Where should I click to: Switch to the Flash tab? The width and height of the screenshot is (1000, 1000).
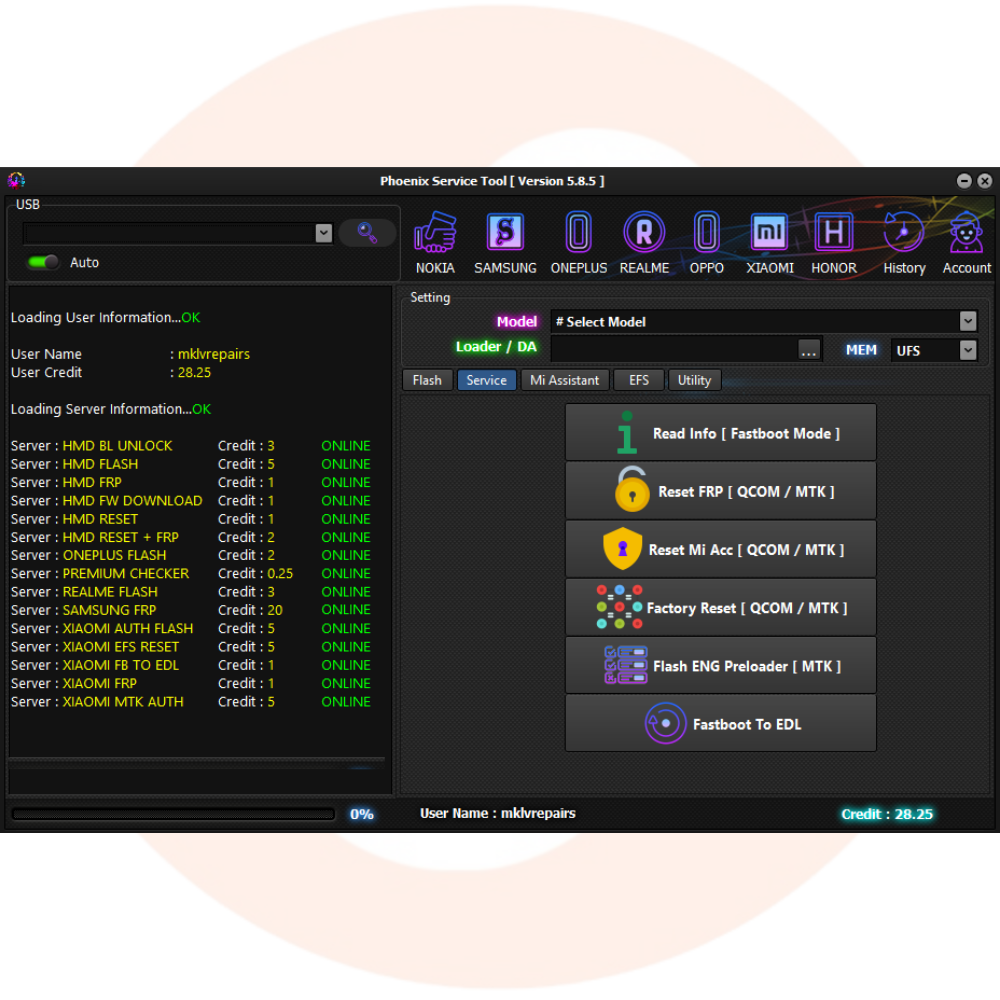tap(427, 380)
